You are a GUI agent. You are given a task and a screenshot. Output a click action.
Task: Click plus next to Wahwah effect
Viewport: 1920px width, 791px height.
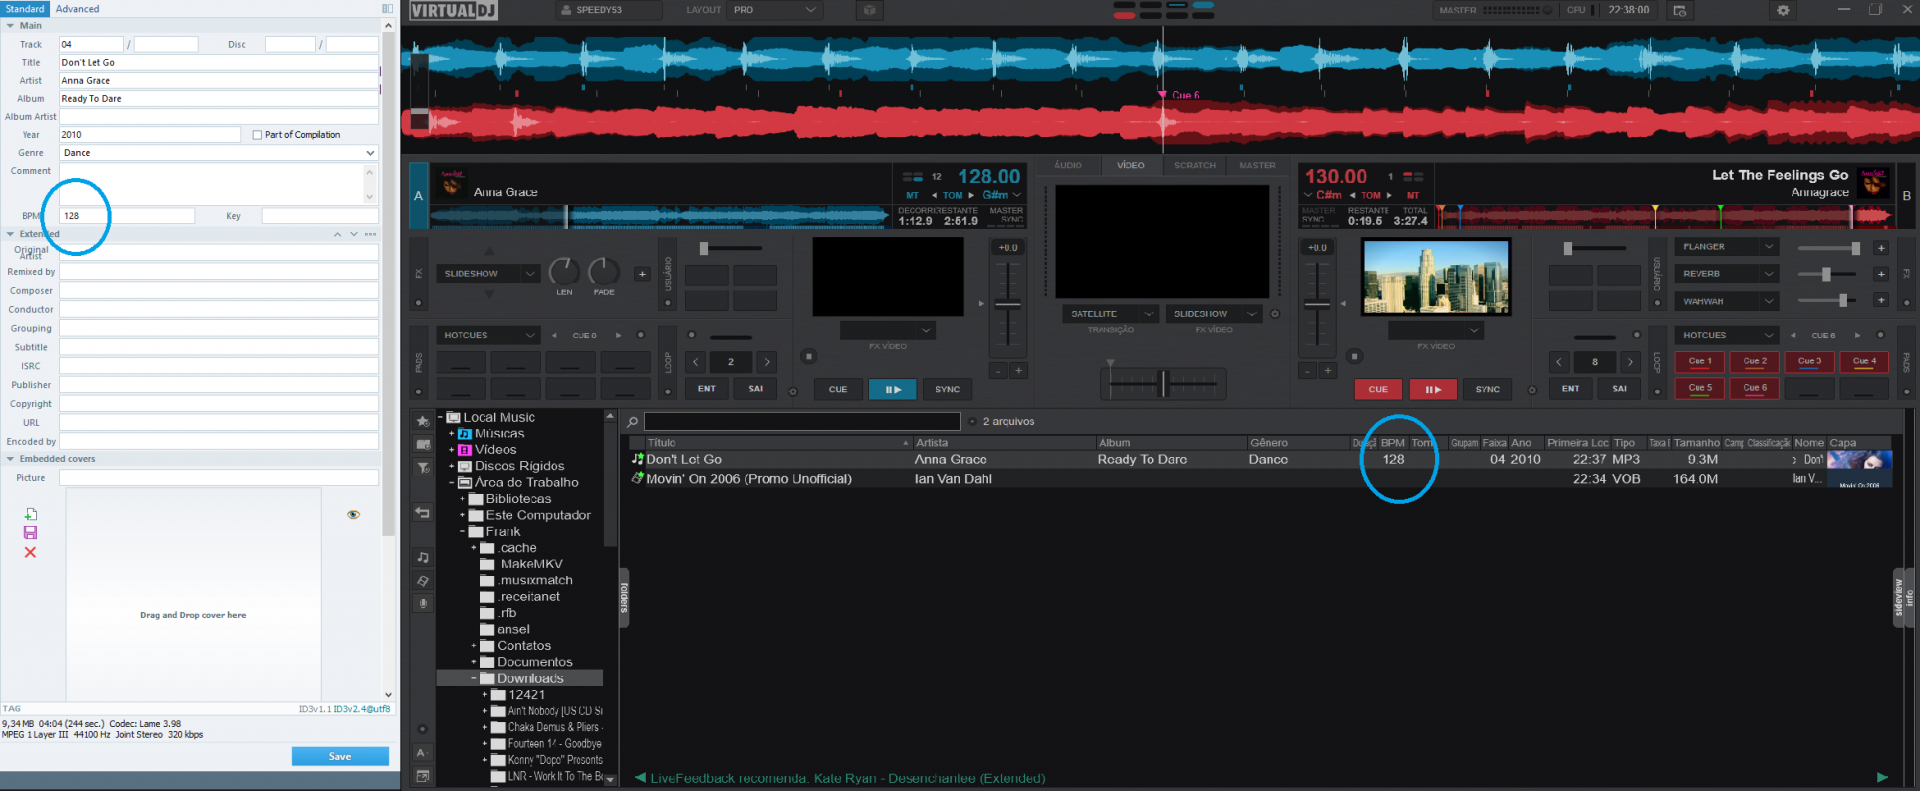(x=1881, y=300)
